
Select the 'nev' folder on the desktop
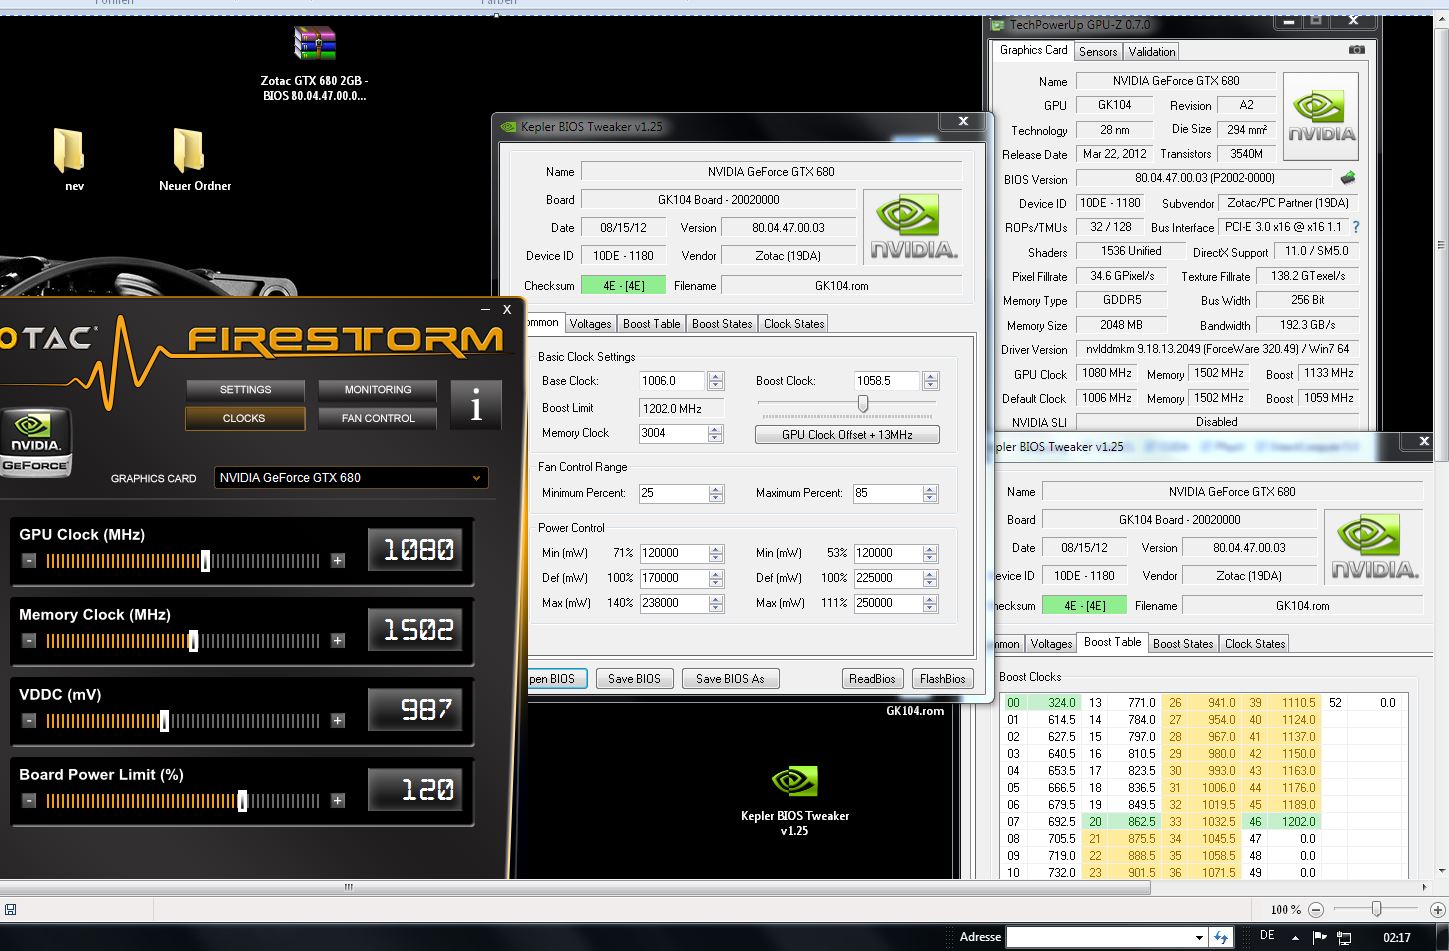tap(69, 150)
